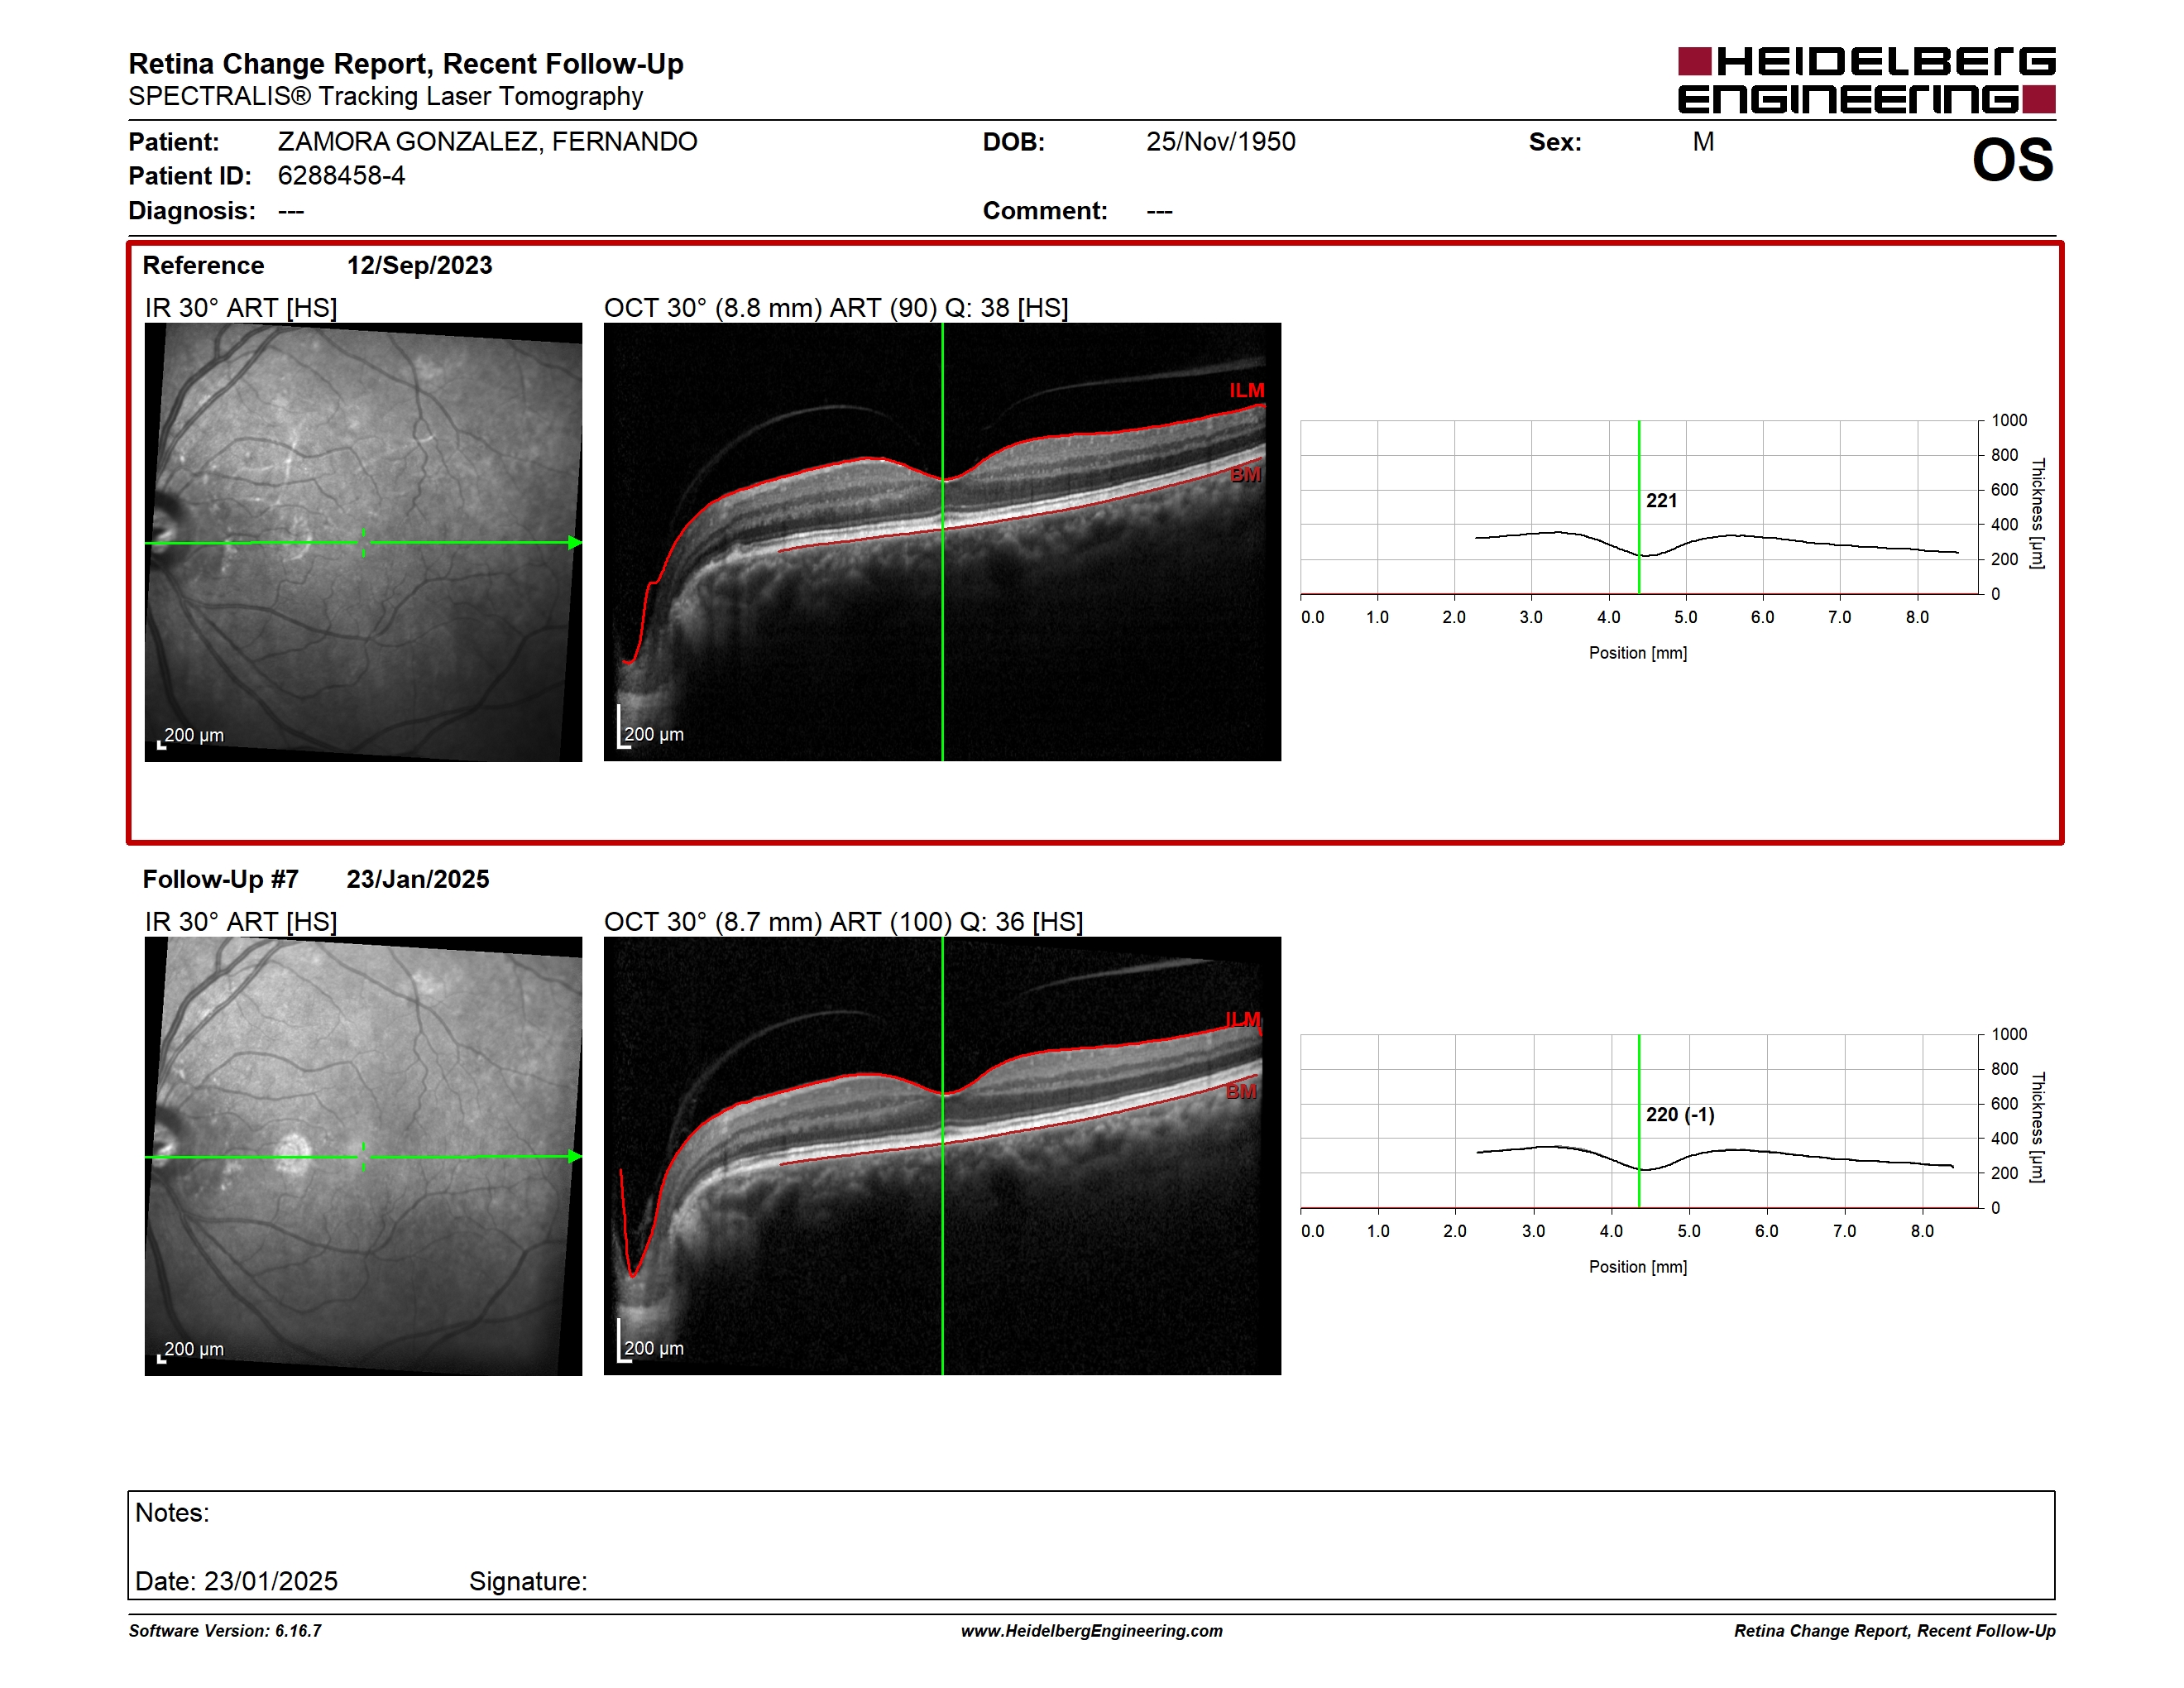Click the Comment label
Viewport: 2184px width, 1688px height.
click(x=1045, y=211)
